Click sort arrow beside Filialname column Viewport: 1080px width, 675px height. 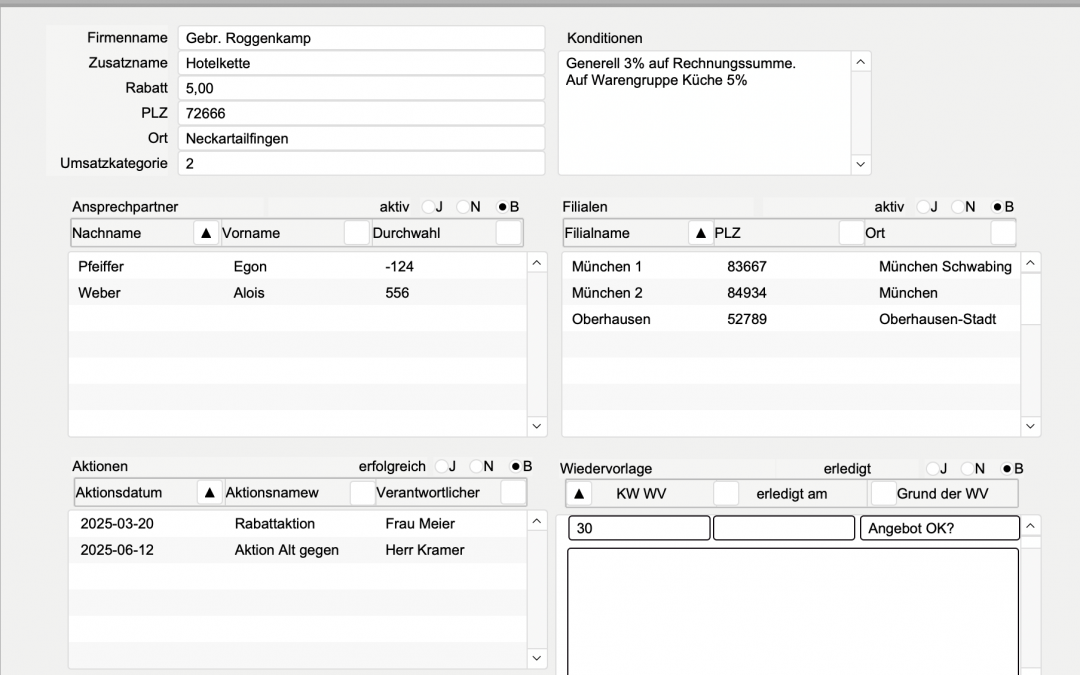tap(701, 233)
